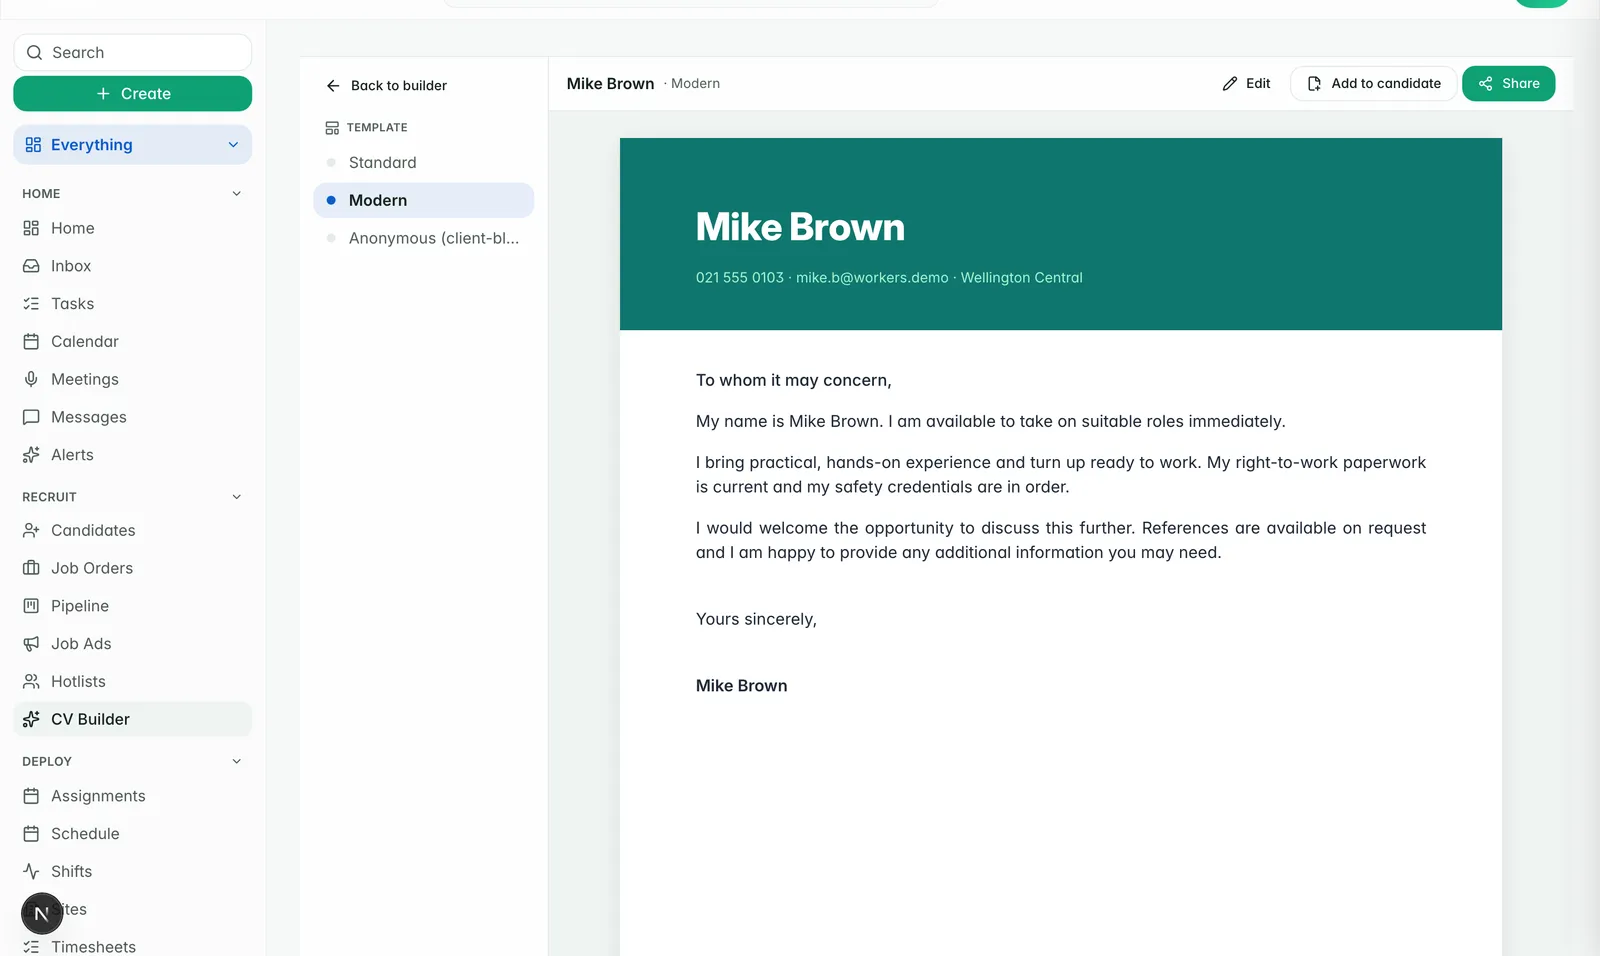
Task: Click the TEMPLATE section label
Action: tap(377, 128)
